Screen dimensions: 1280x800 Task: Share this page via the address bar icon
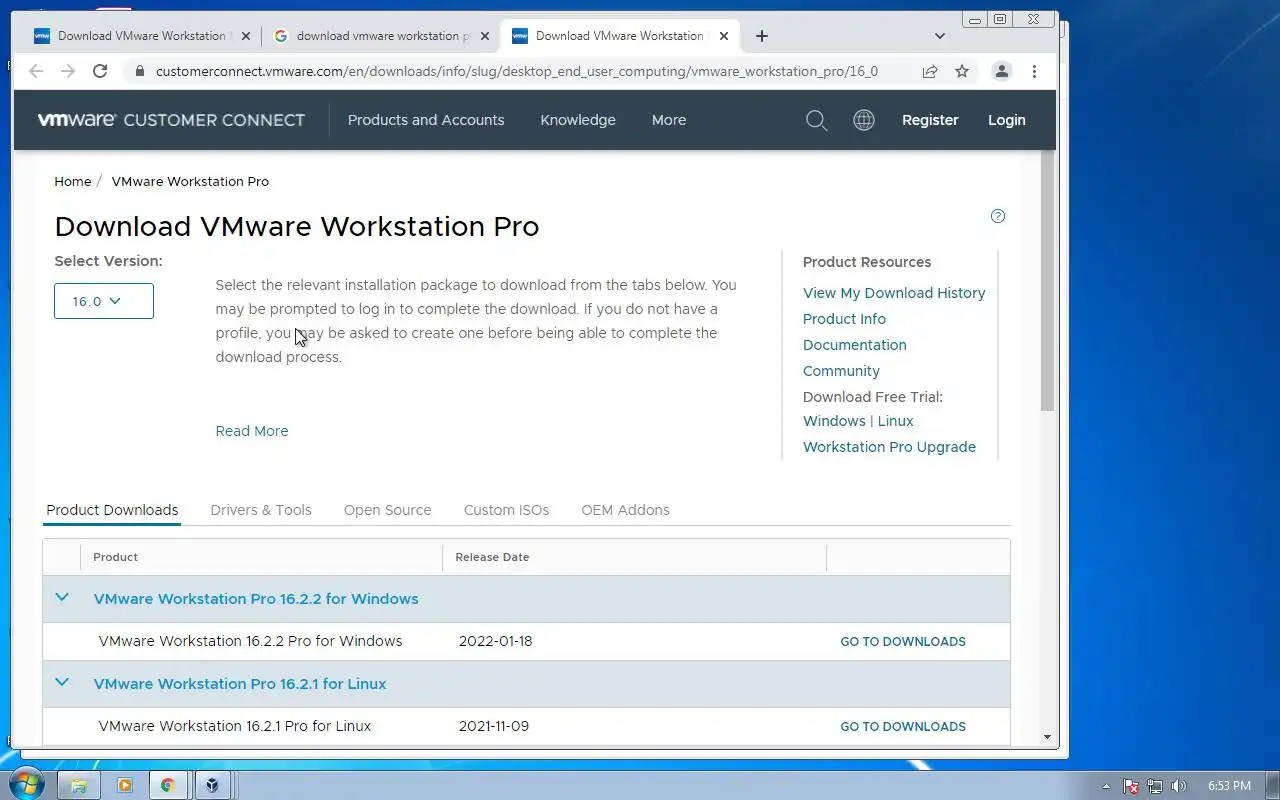930,71
